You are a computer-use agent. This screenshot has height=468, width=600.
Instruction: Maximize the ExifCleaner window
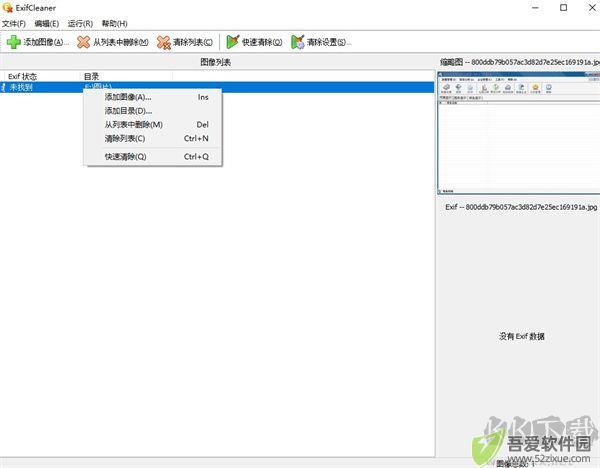[564, 8]
